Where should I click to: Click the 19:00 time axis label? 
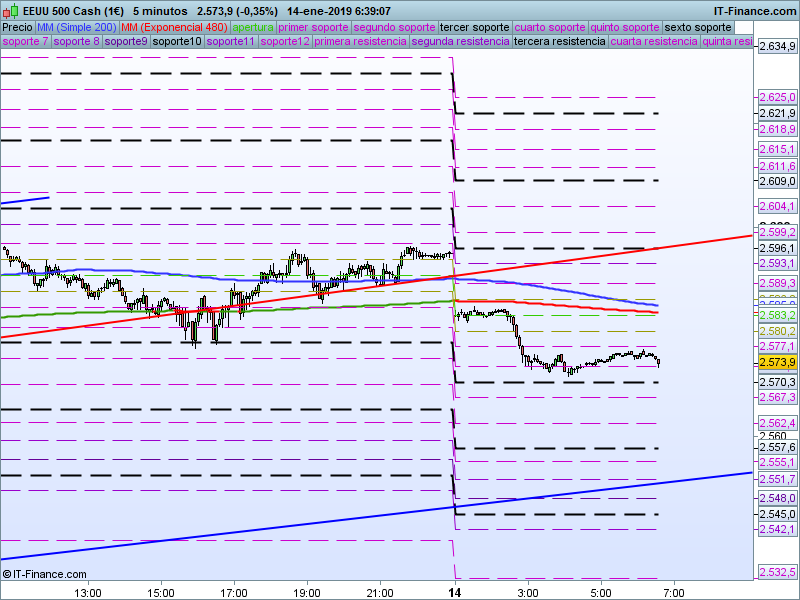[x=307, y=593]
